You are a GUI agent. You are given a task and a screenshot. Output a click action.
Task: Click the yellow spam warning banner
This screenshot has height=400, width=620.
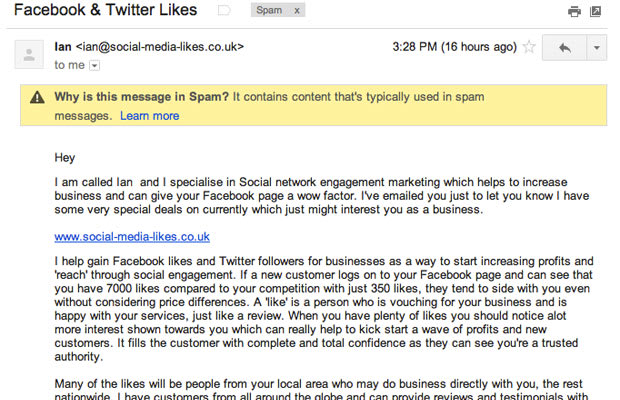coord(314,105)
